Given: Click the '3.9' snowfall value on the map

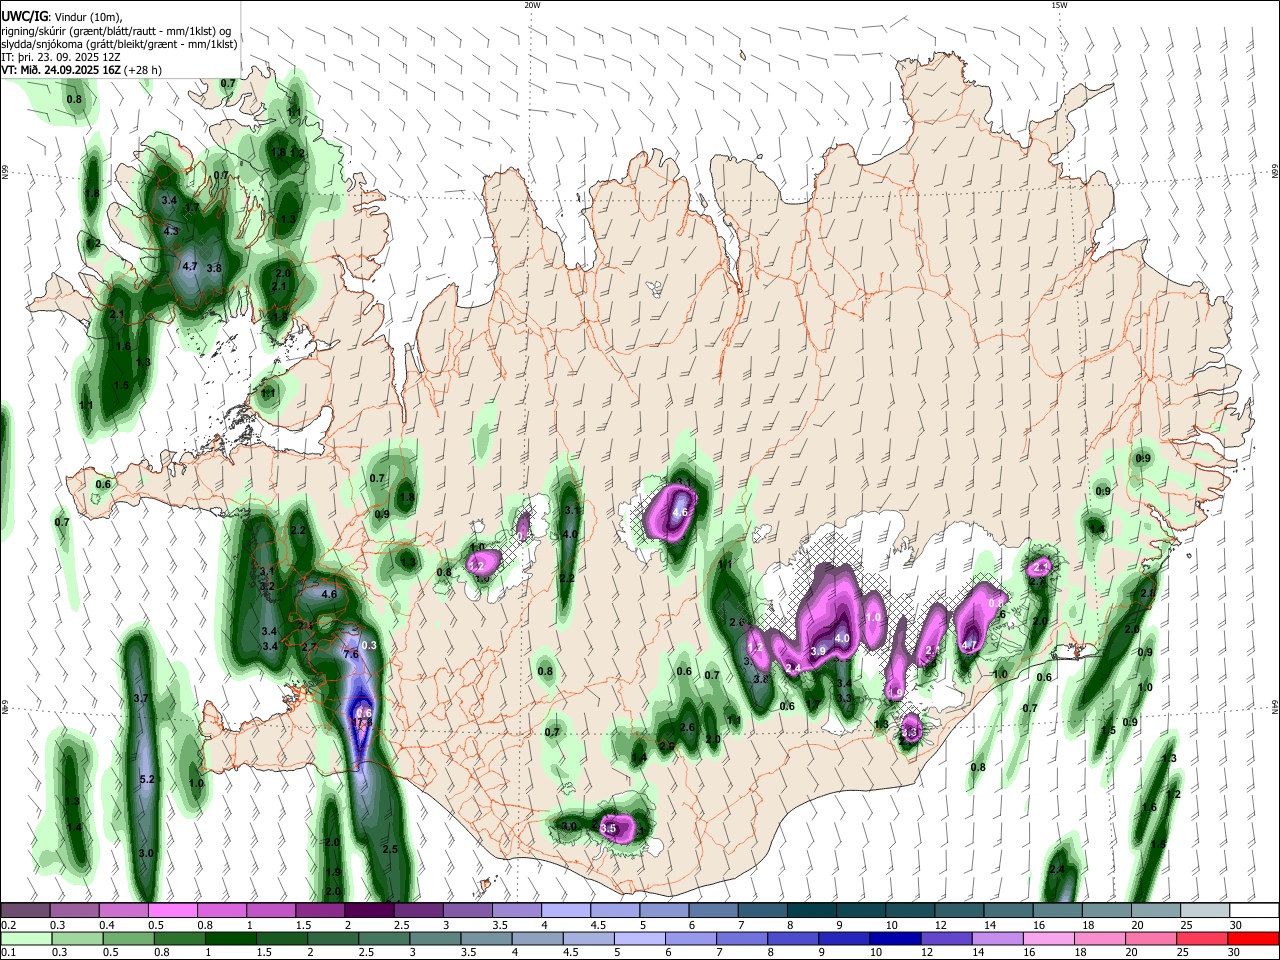Looking at the screenshot, I should tap(817, 651).
